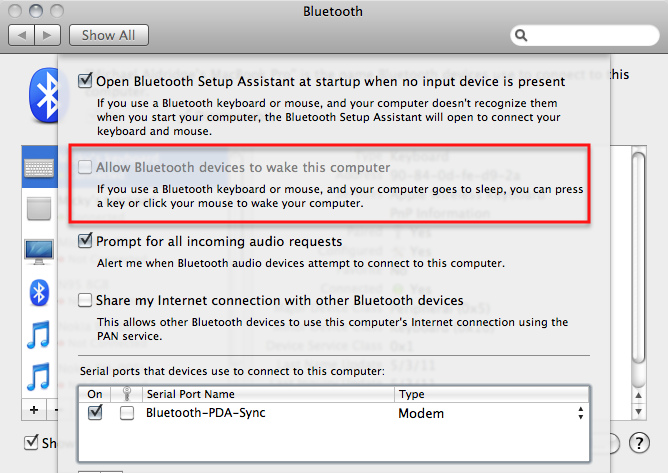
Task: Click the forward navigation arrow
Action: tap(47, 35)
